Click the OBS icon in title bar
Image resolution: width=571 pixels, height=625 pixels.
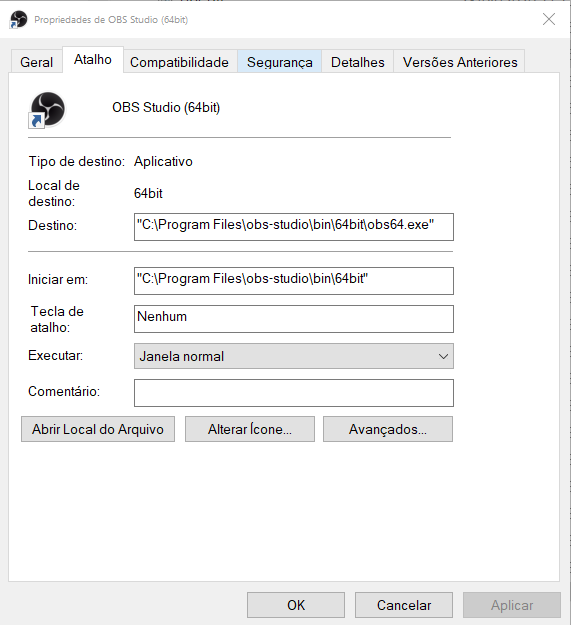pos(18,20)
